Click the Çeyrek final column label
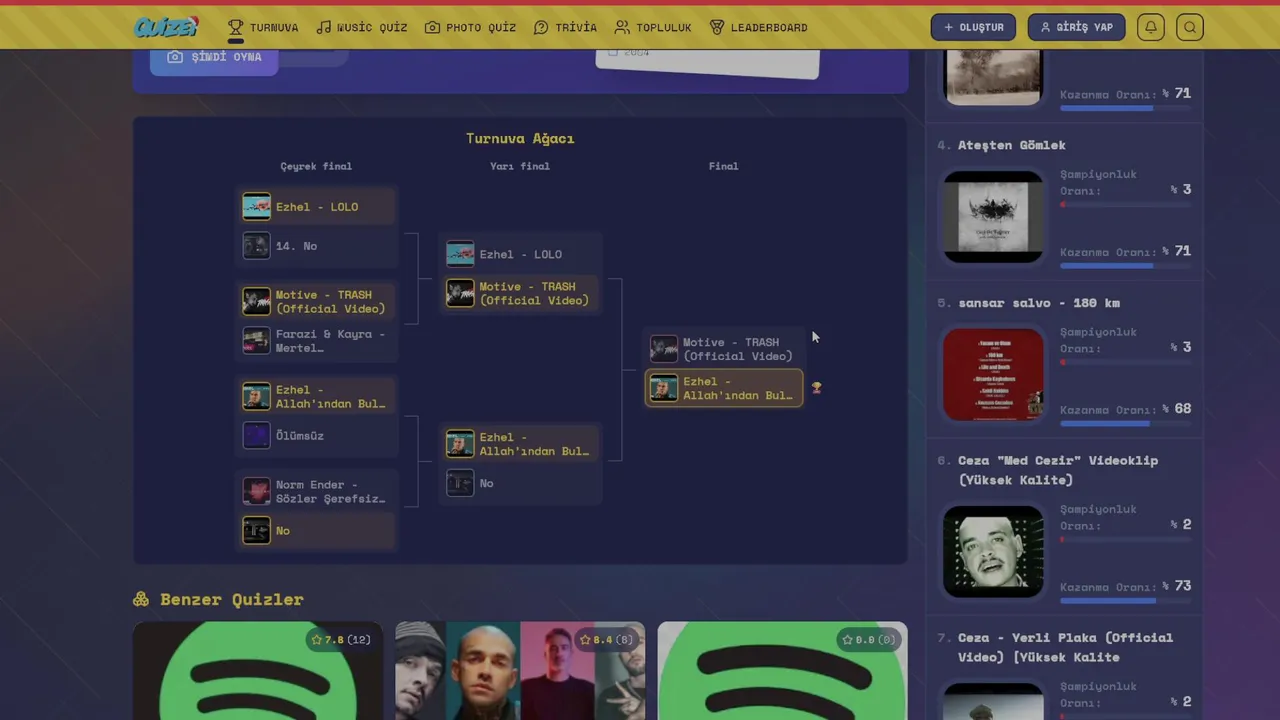This screenshot has height=720, width=1280. click(316, 166)
